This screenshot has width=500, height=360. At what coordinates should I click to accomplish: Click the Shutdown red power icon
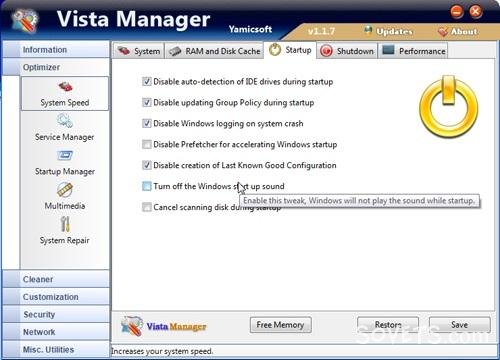pos(326,51)
